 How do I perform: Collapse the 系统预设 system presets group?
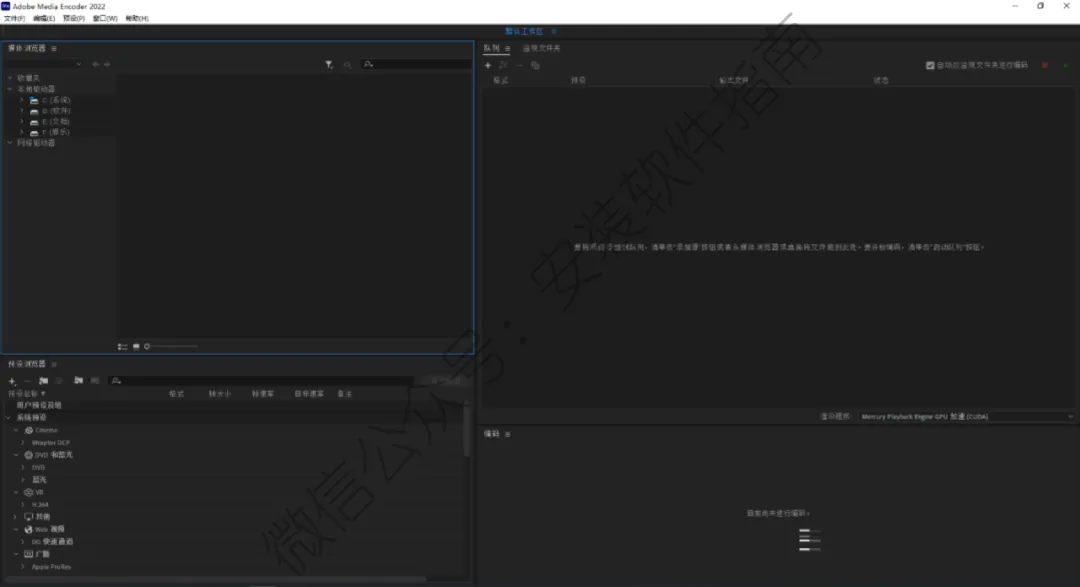pos(9,418)
